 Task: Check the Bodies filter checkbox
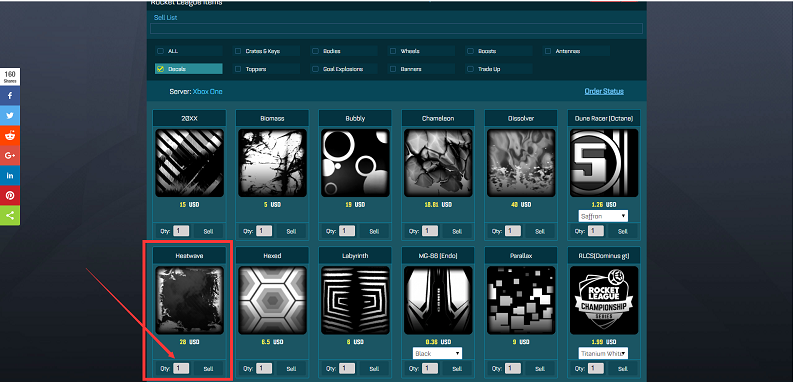point(315,51)
